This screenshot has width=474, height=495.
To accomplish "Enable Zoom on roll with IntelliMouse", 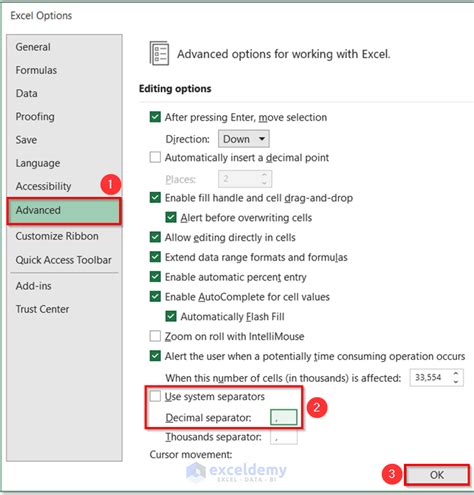I will pyautogui.click(x=155, y=336).
